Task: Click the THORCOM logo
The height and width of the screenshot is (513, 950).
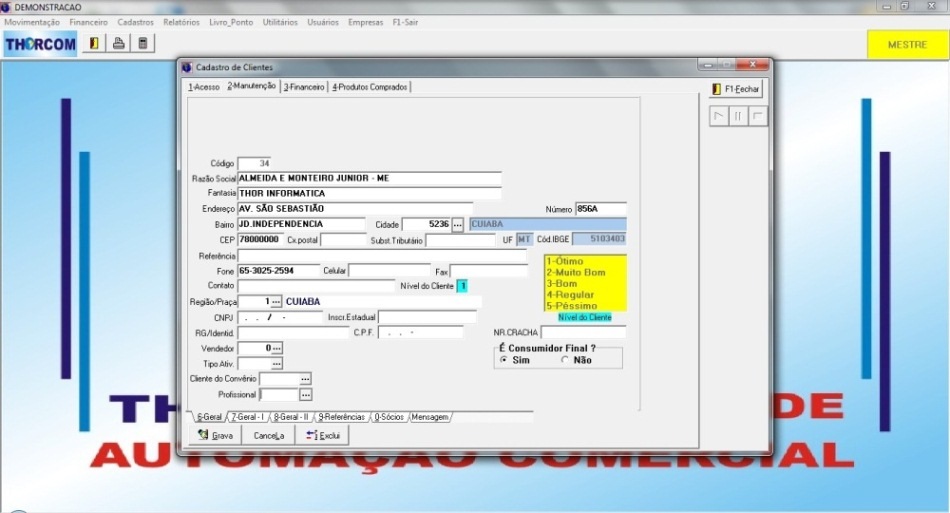Action: click(x=39, y=44)
